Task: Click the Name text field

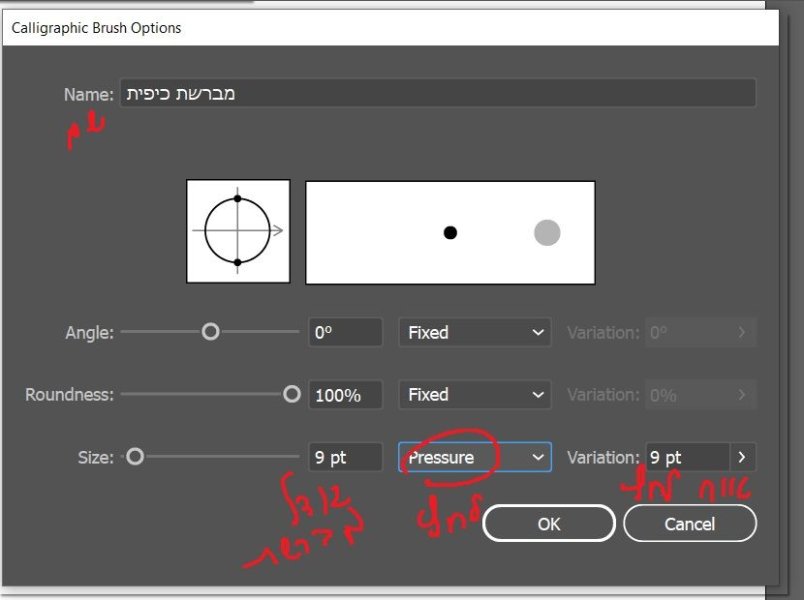Action: 437,94
